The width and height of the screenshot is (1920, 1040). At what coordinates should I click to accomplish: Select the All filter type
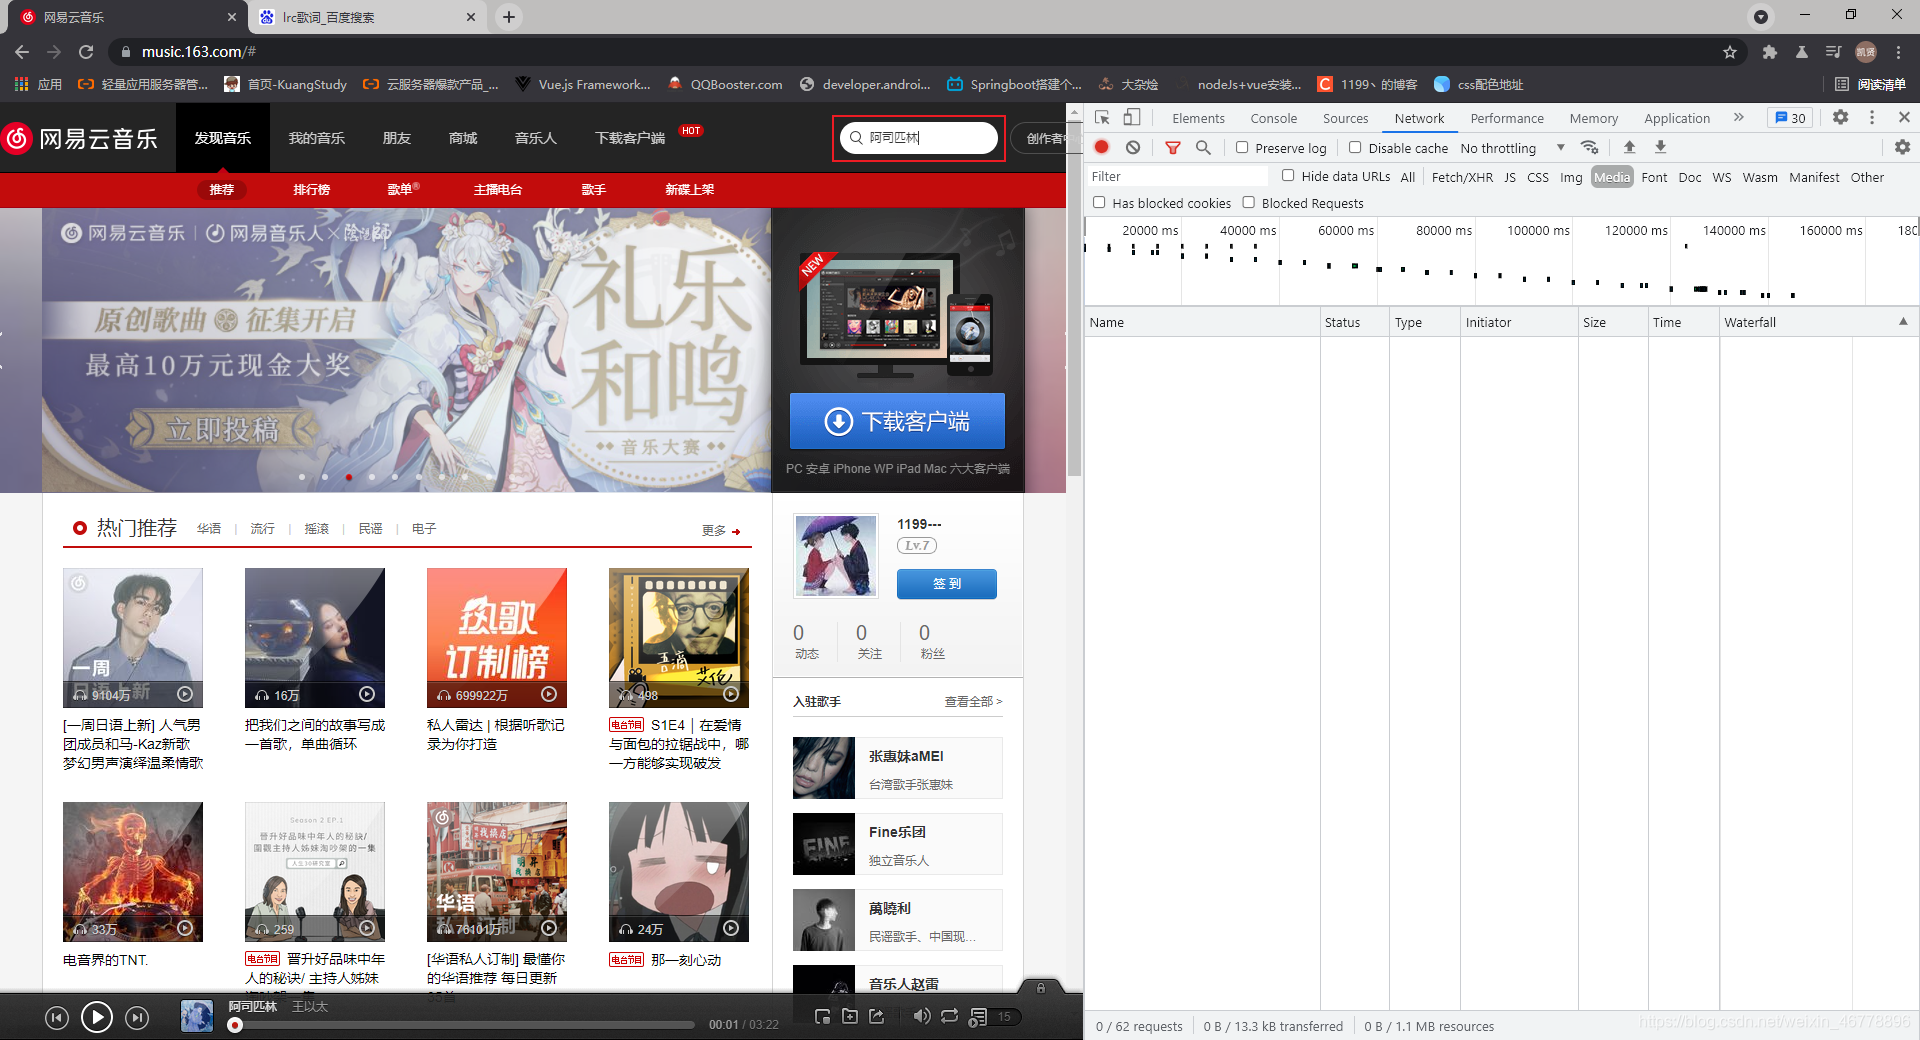tap(1407, 177)
